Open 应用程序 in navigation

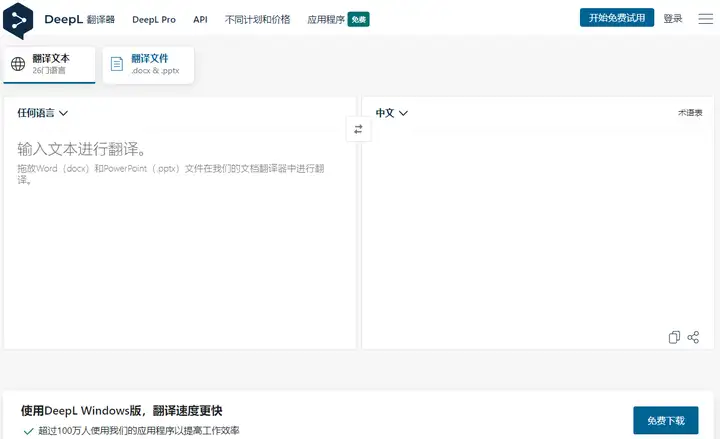(x=326, y=19)
